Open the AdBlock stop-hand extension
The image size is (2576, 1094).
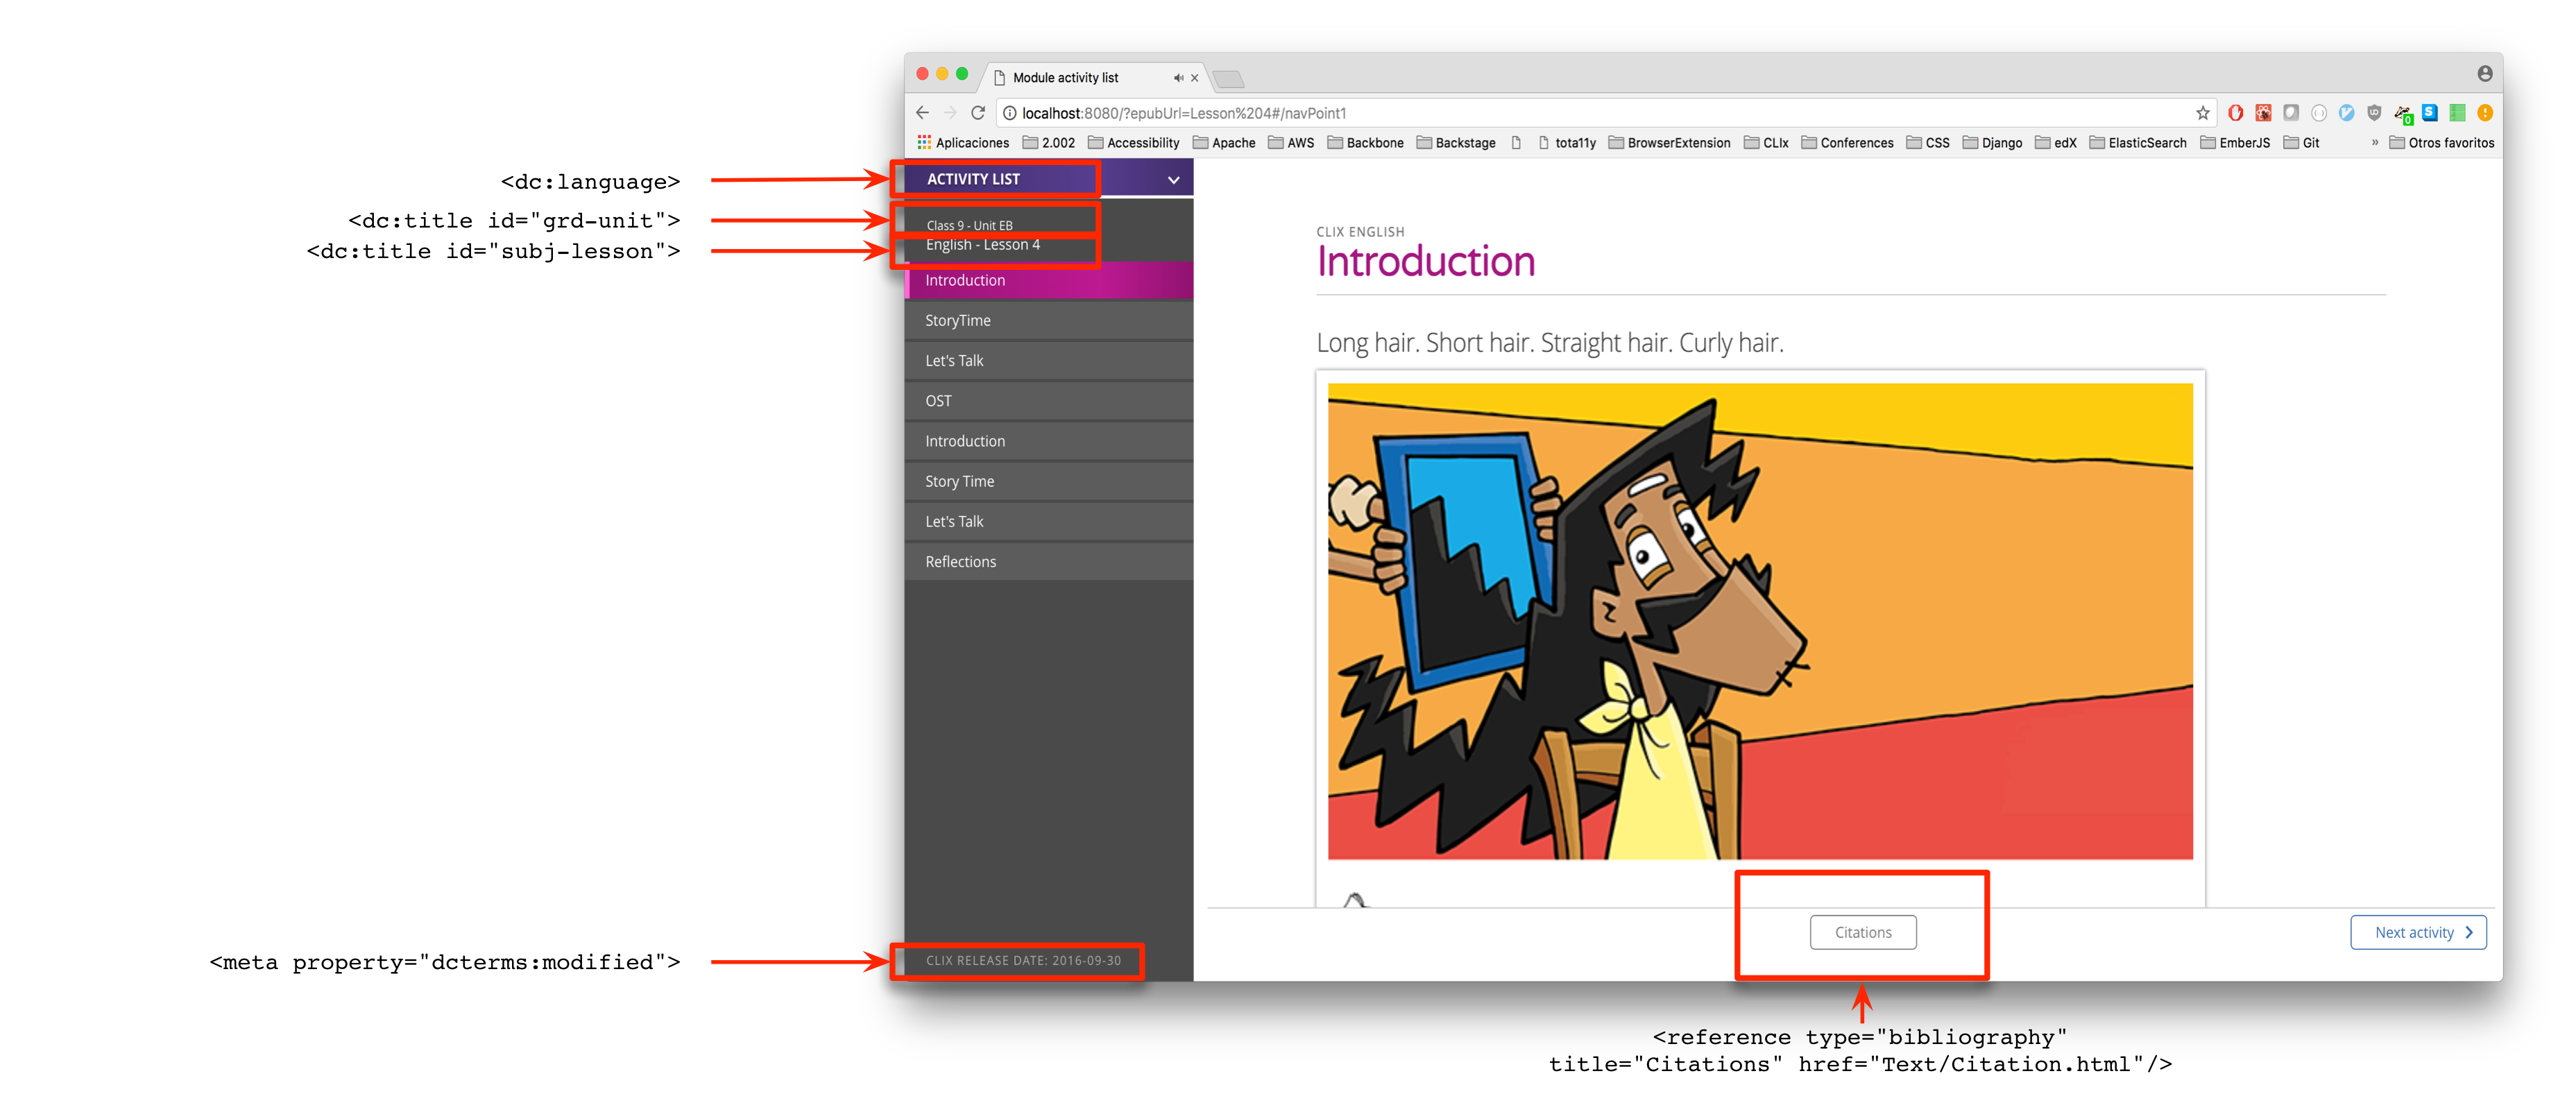click(x=2236, y=113)
